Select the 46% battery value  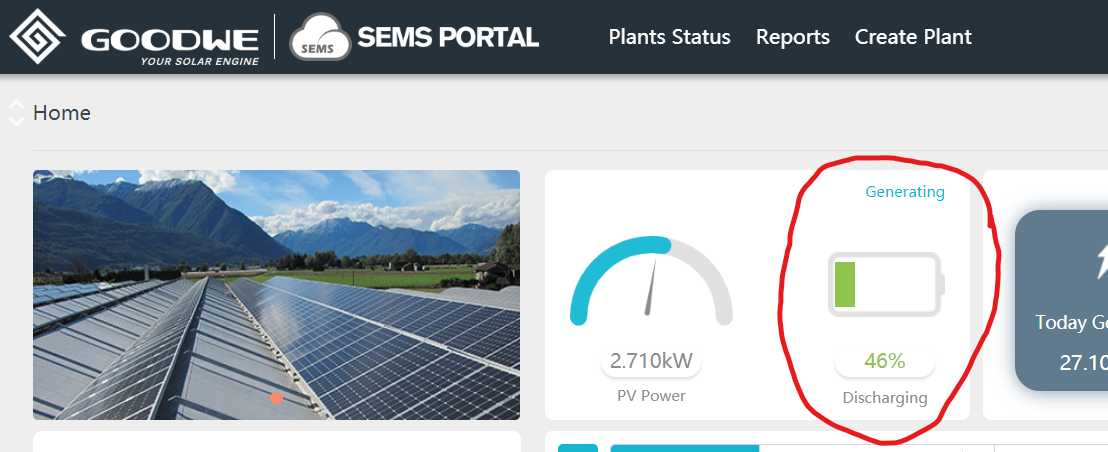pyautogui.click(x=885, y=362)
